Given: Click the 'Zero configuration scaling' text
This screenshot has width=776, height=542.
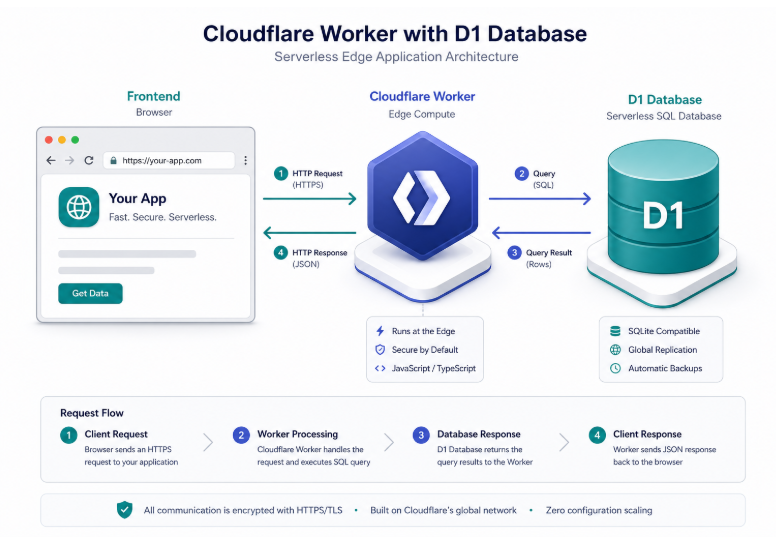Looking at the screenshot, I should [599, 510].
